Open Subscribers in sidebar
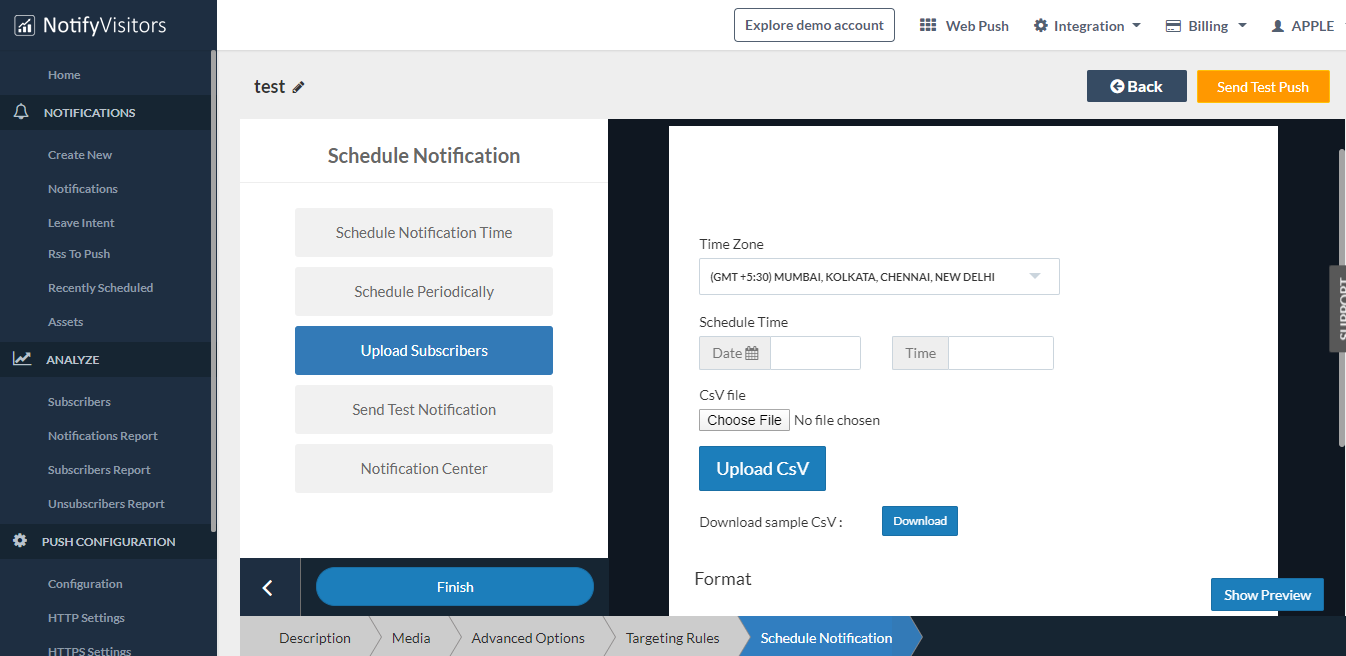 [x=79, y=402]
